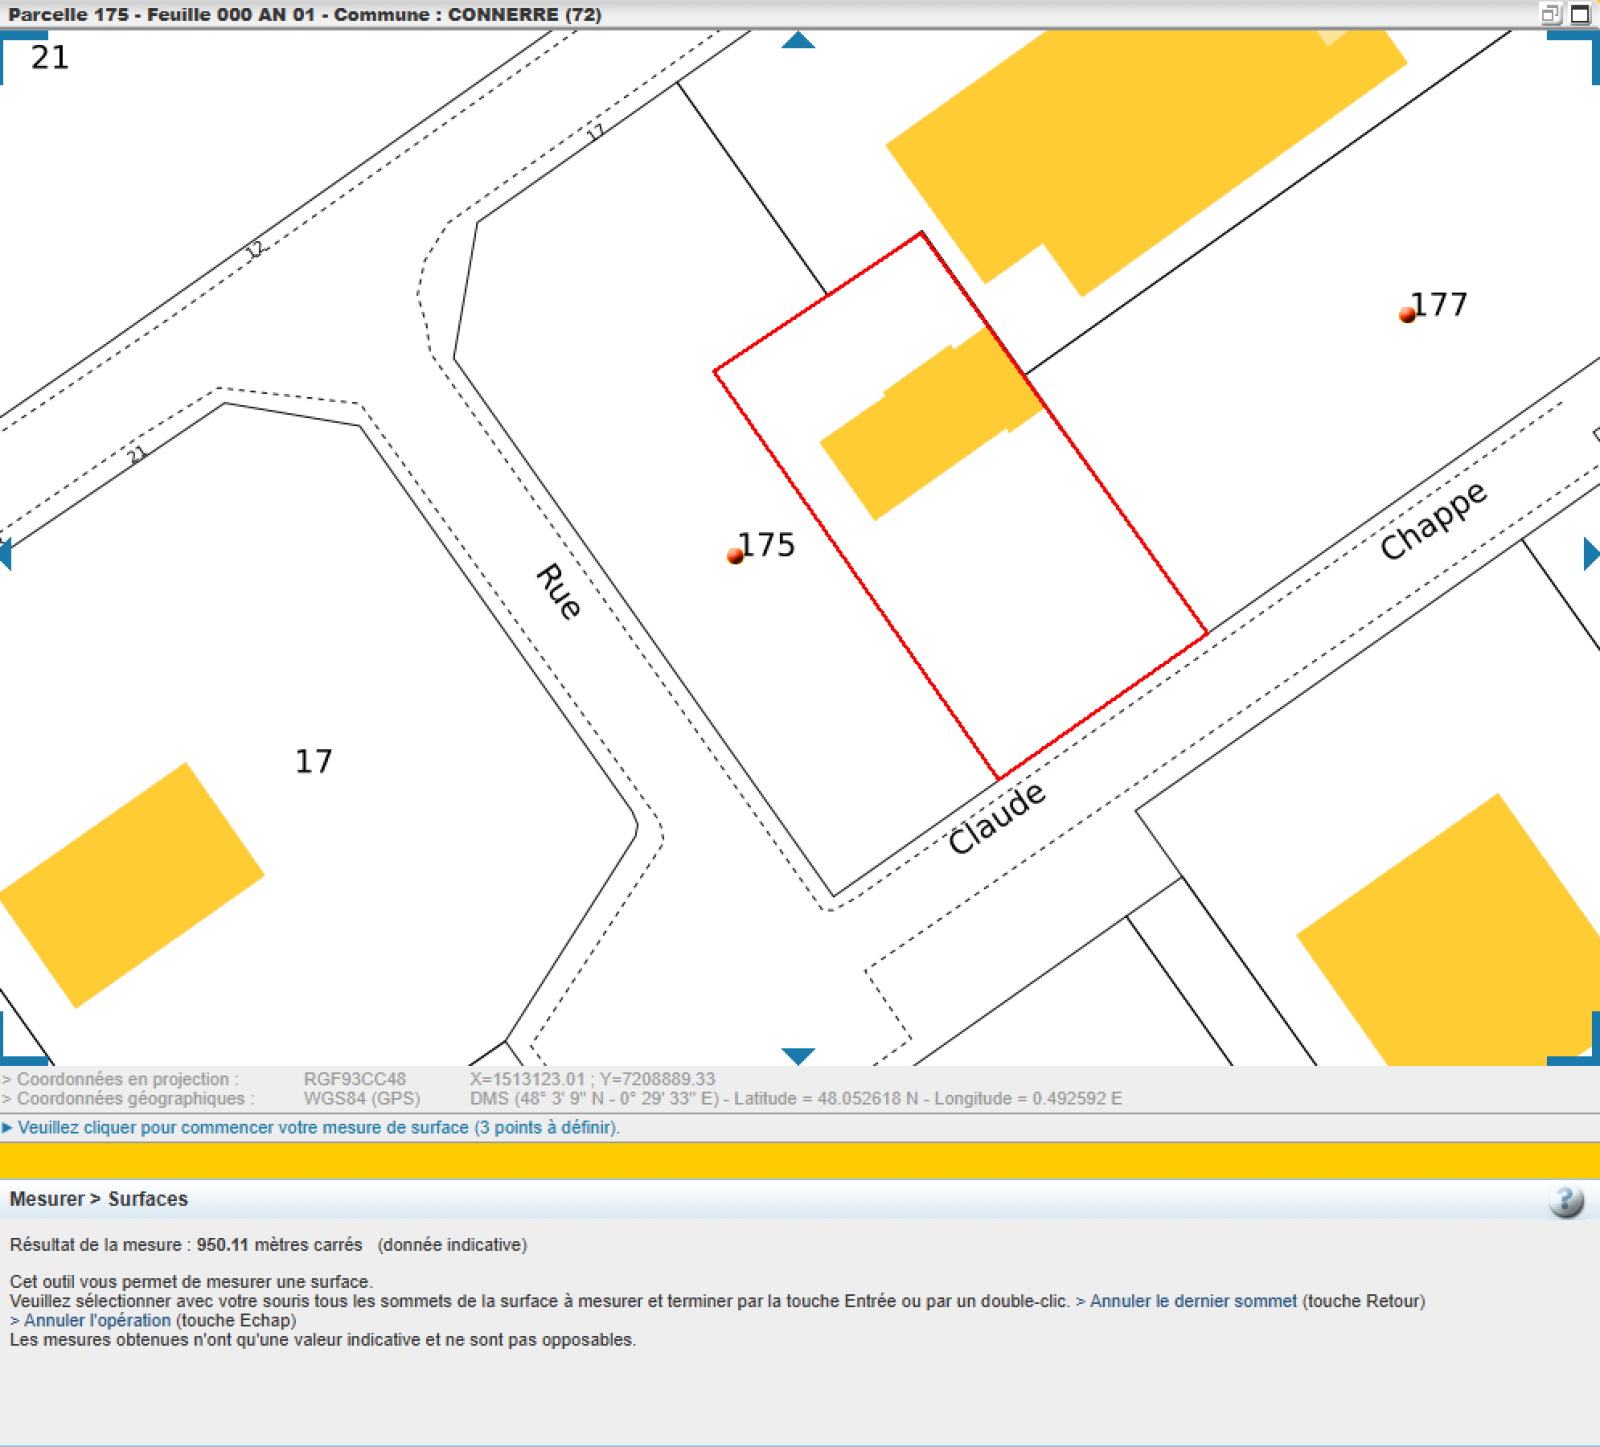Pan map east with right arrow
The height and width of the screenshot is (1447, 1600).
click(1592, 553)
